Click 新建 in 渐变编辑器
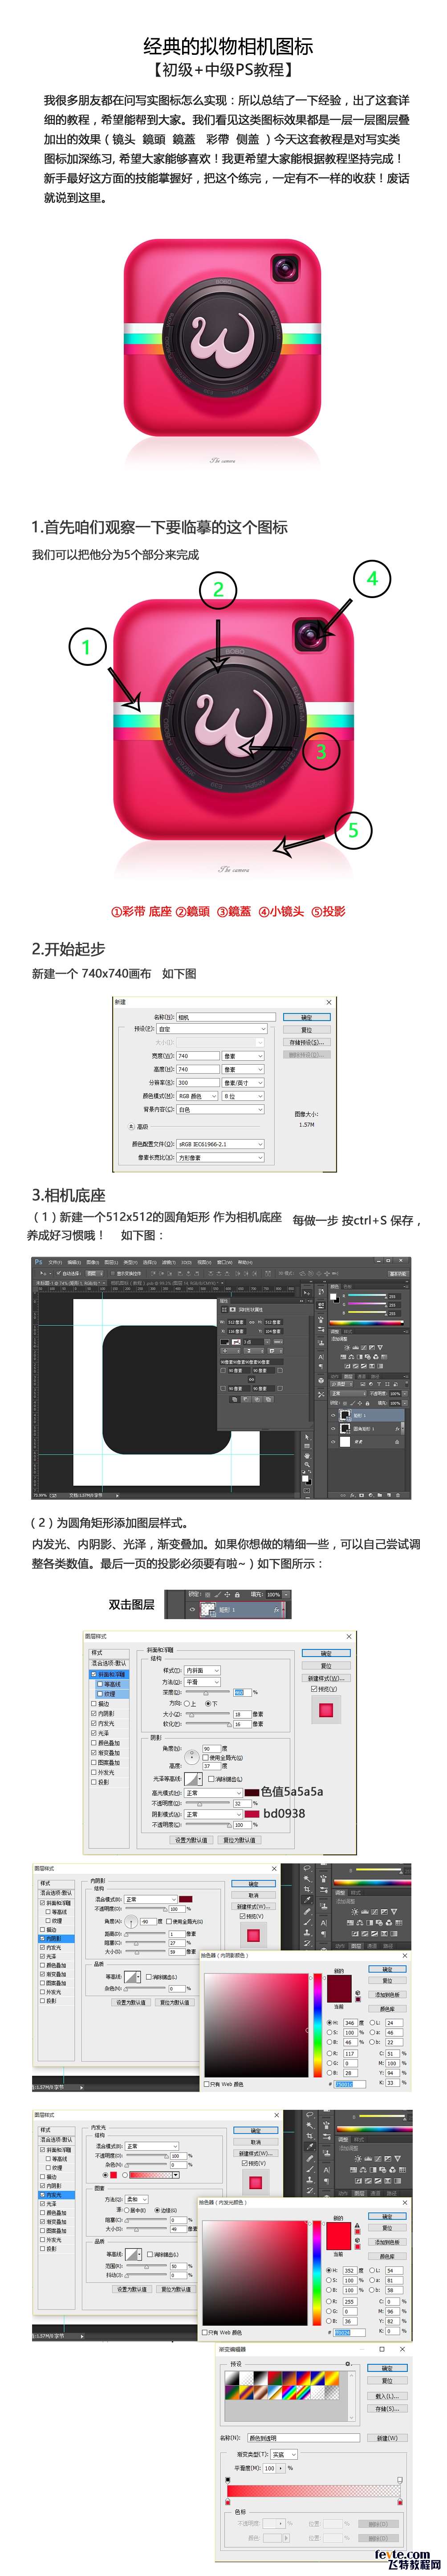The image size is (447, 2576). [x=387, y=2438]
